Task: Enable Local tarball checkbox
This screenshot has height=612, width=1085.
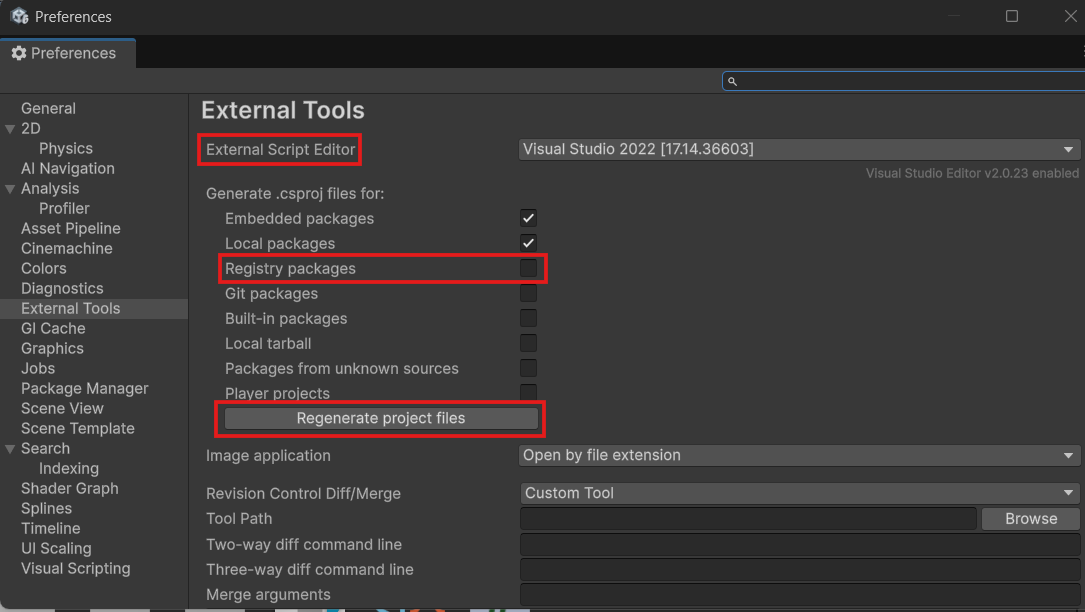Action: 528,343
